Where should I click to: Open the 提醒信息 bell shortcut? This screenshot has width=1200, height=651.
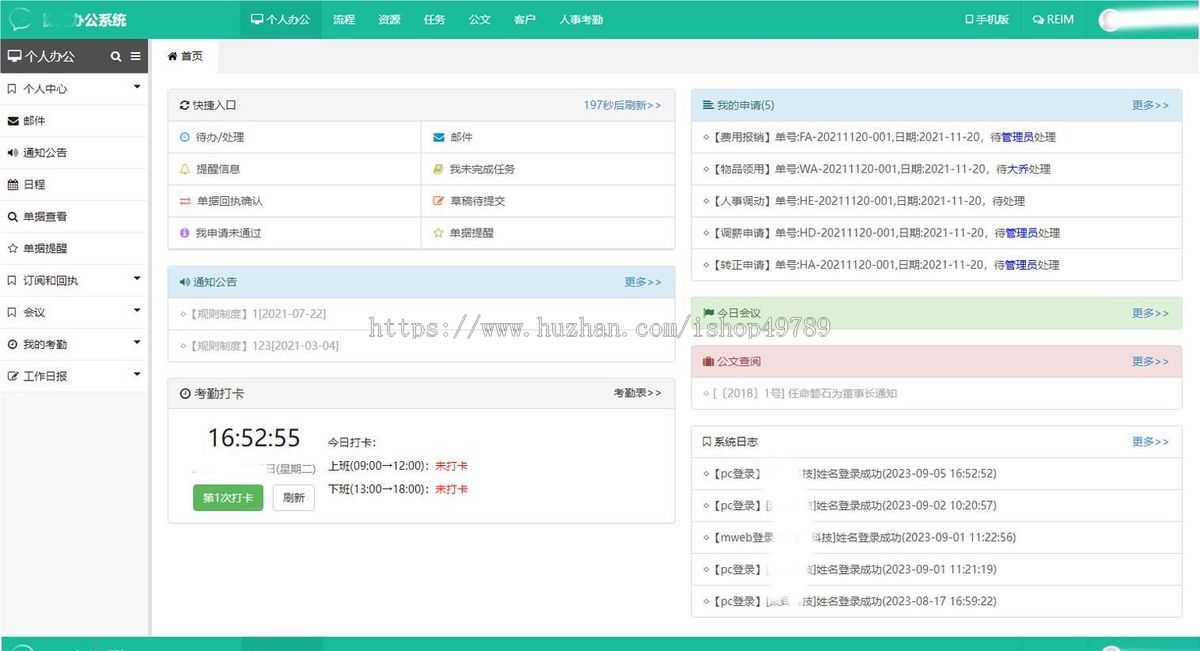click(x=295, y=169)
